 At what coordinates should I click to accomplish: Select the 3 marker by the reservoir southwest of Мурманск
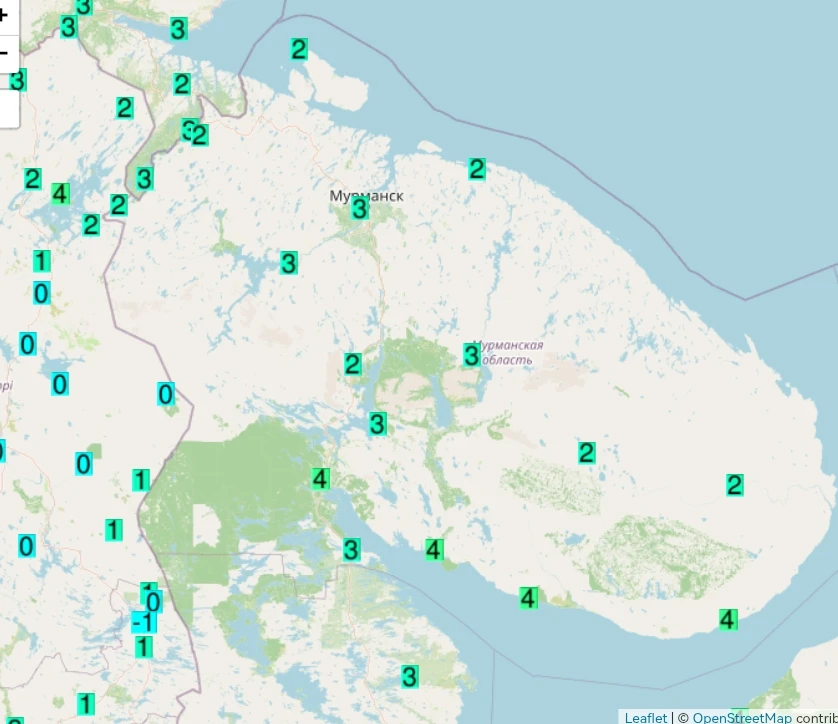(289, 263)
